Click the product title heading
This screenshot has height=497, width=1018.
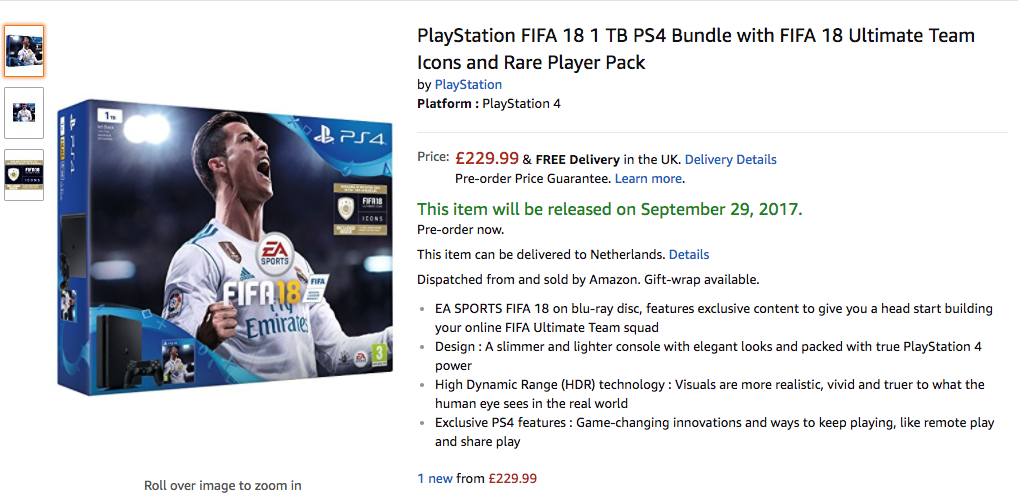(x=695, y=49)
